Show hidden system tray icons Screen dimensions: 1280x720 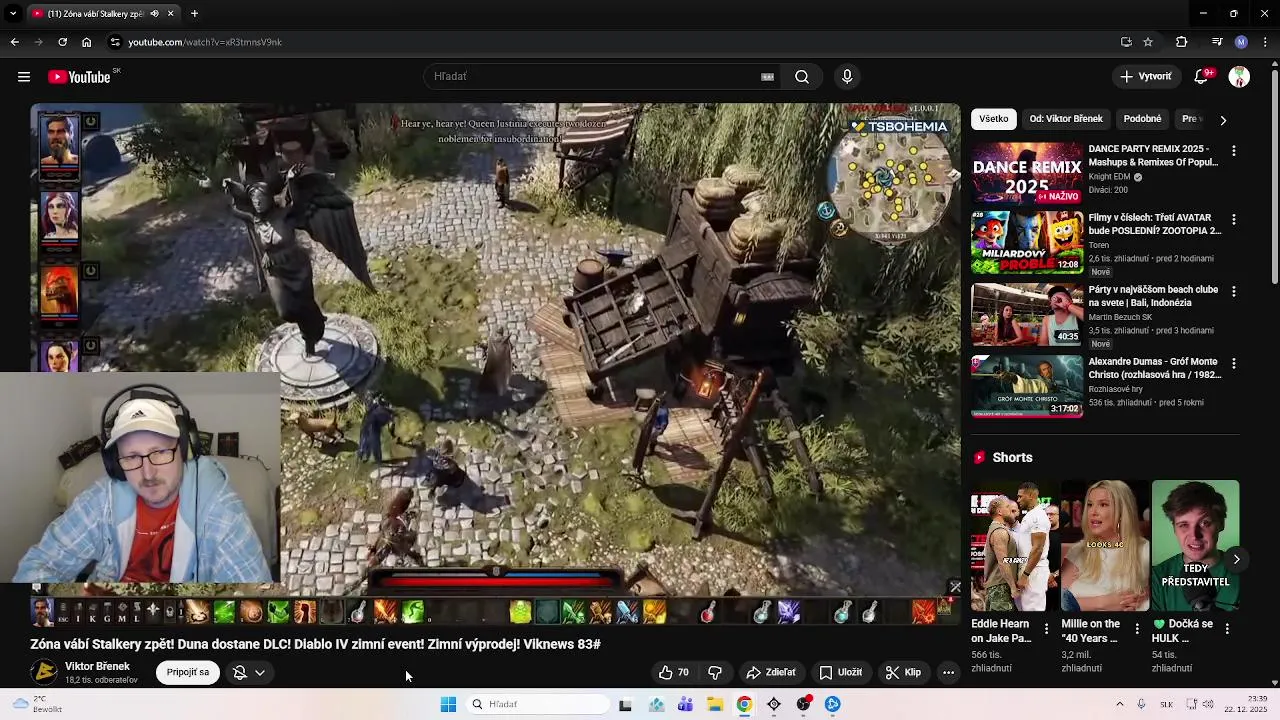(x=1119, y=704)
